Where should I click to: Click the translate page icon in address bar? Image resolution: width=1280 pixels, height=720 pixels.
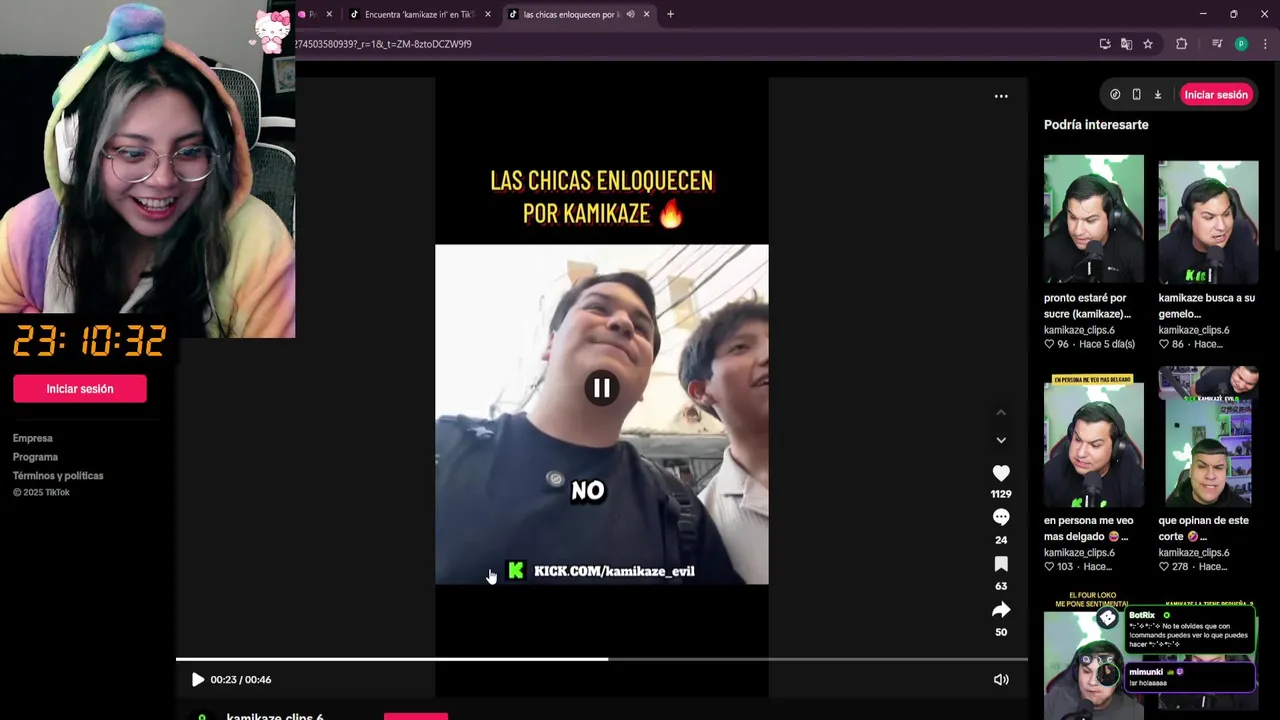pyautogui.click(x=1126, y=44)
